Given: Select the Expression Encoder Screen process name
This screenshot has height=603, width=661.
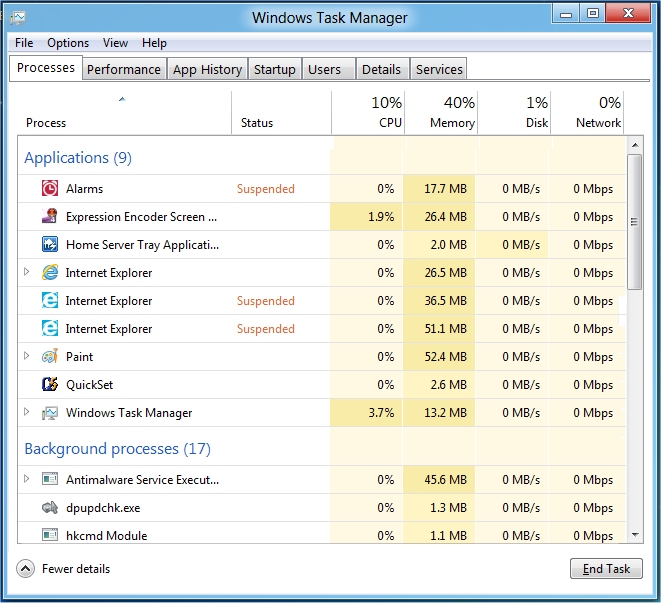Looking at the screenshot, I should (141, 217).
